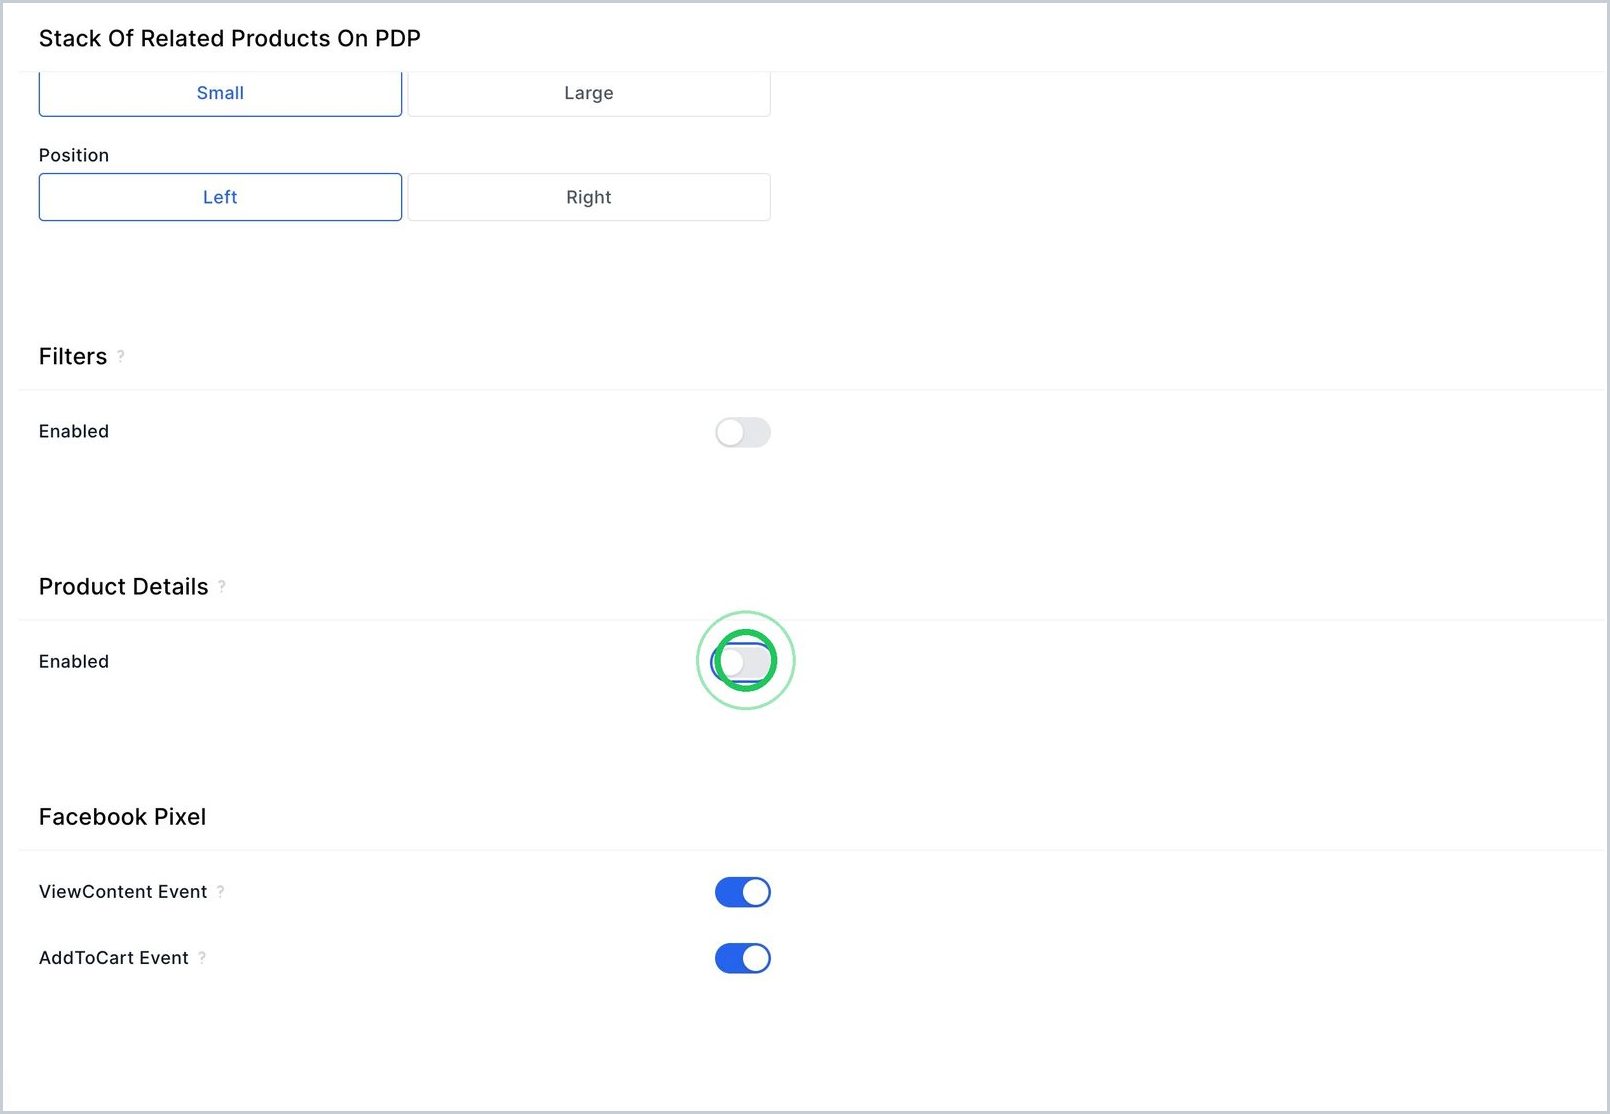Turn on the Product Details Enabled toggle

click(x=743, y=662)
